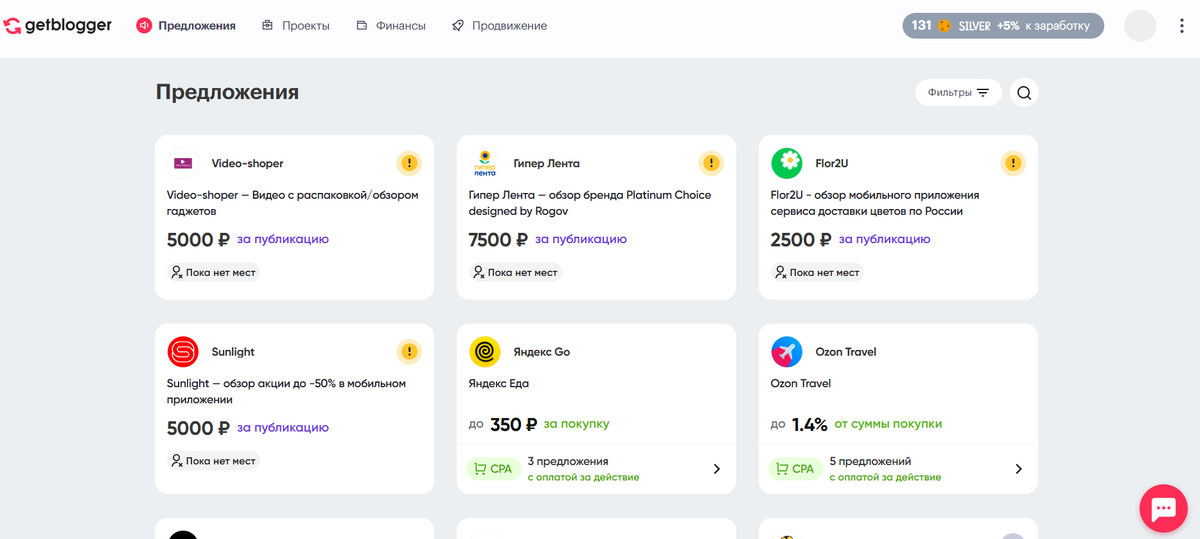Click the Sunlight brand logo
Viewport: 1200px width, 539px height.
coord(183,352)
